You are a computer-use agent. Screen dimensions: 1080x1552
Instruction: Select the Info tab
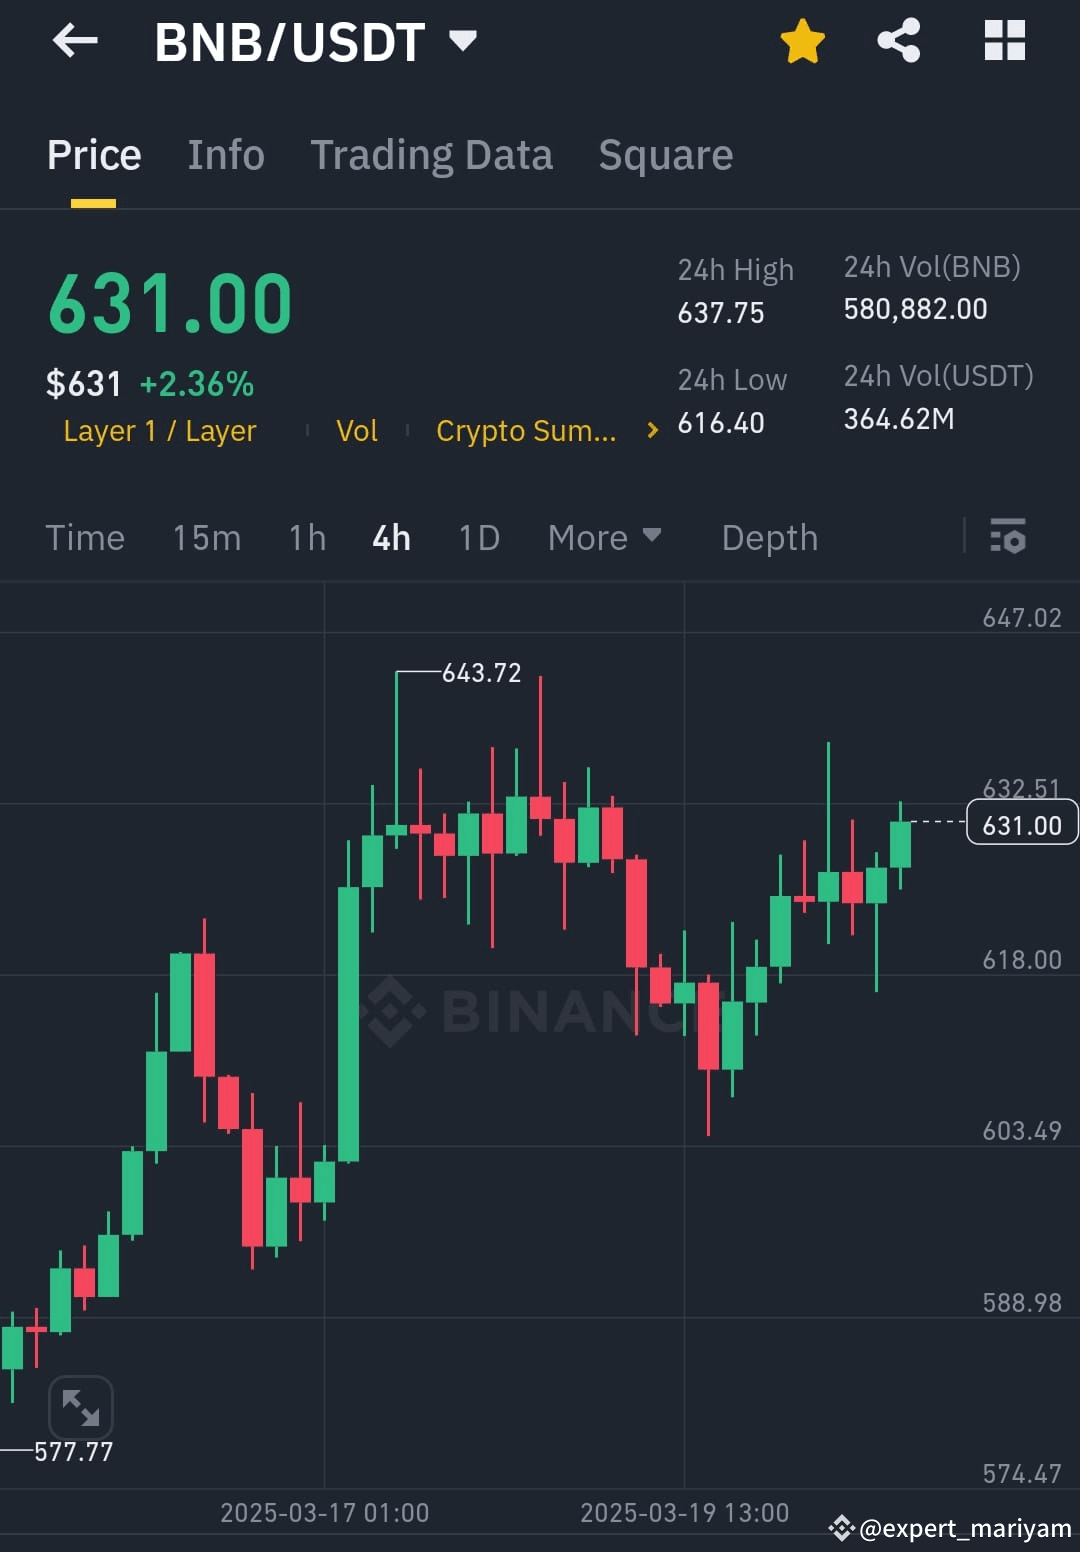225,155
